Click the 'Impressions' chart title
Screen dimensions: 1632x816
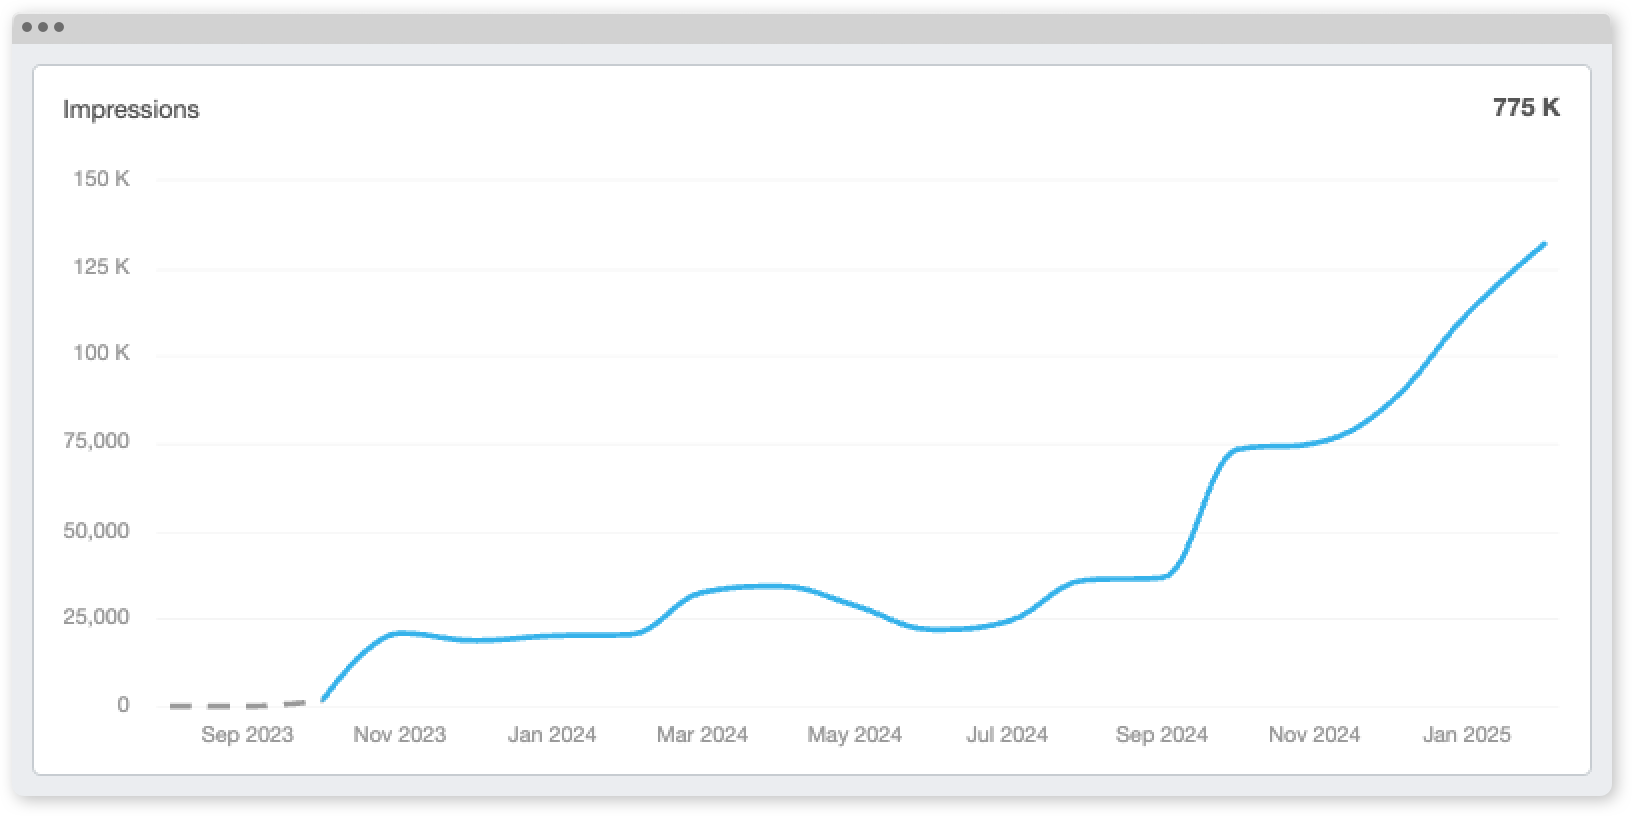point(131,110)
